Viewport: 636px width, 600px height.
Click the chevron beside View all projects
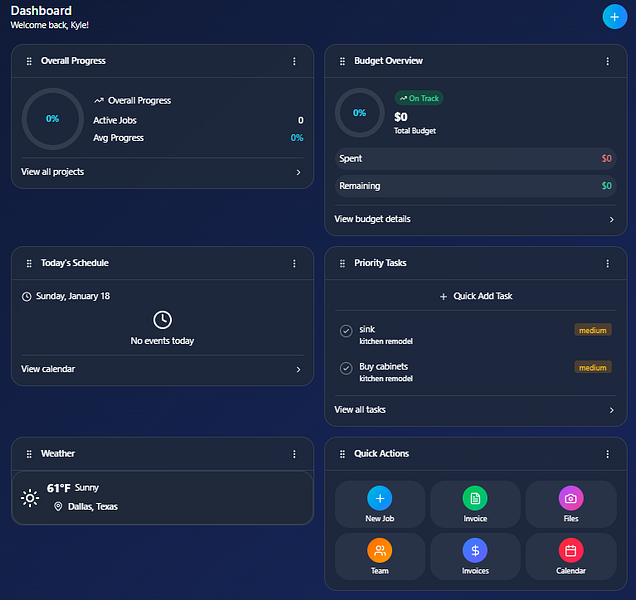coord(299,172)
